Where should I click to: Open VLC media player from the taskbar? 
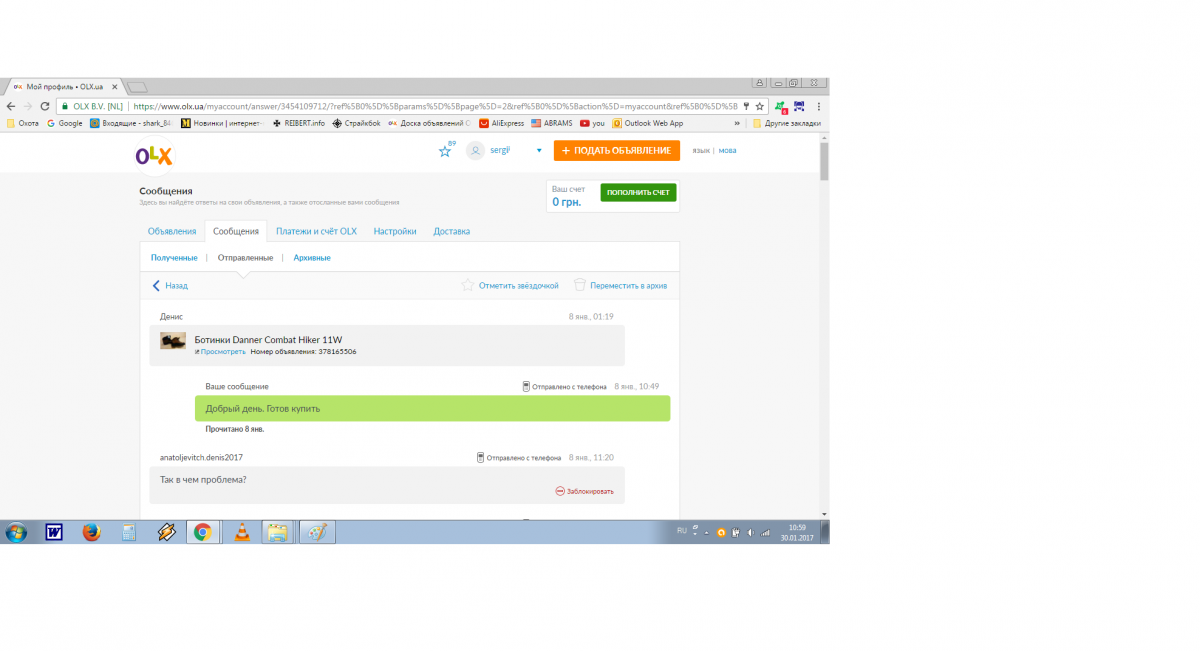pyautogui.click(x=241, y=532)
